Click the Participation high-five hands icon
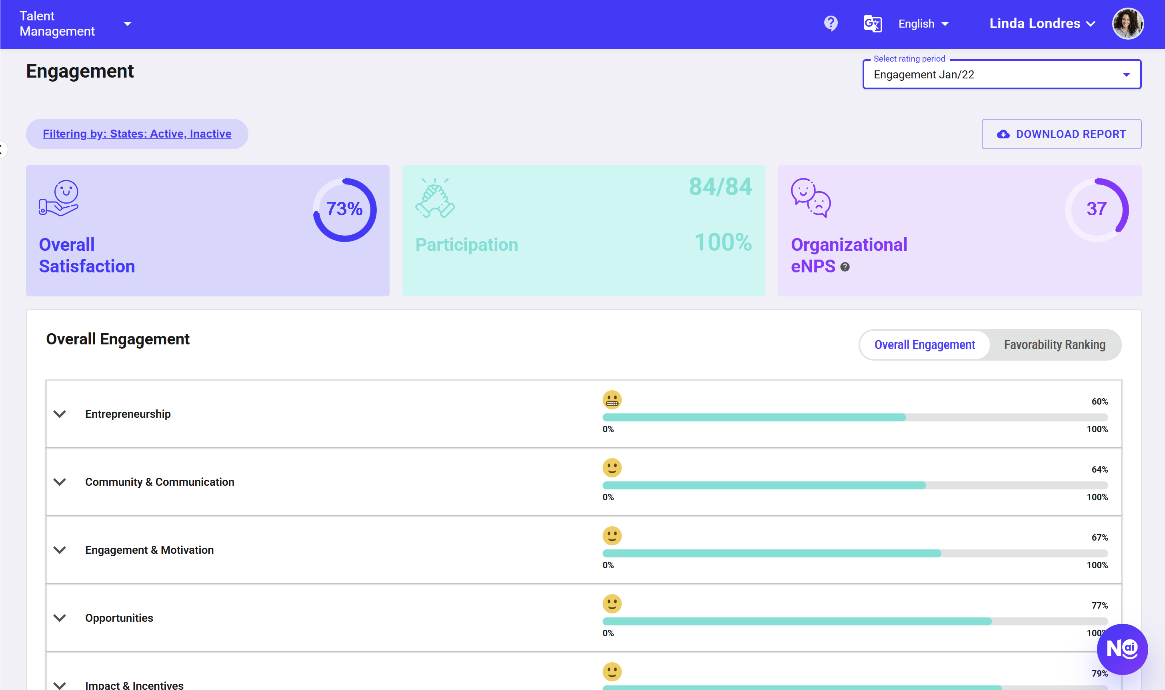 tap(435, 198)
